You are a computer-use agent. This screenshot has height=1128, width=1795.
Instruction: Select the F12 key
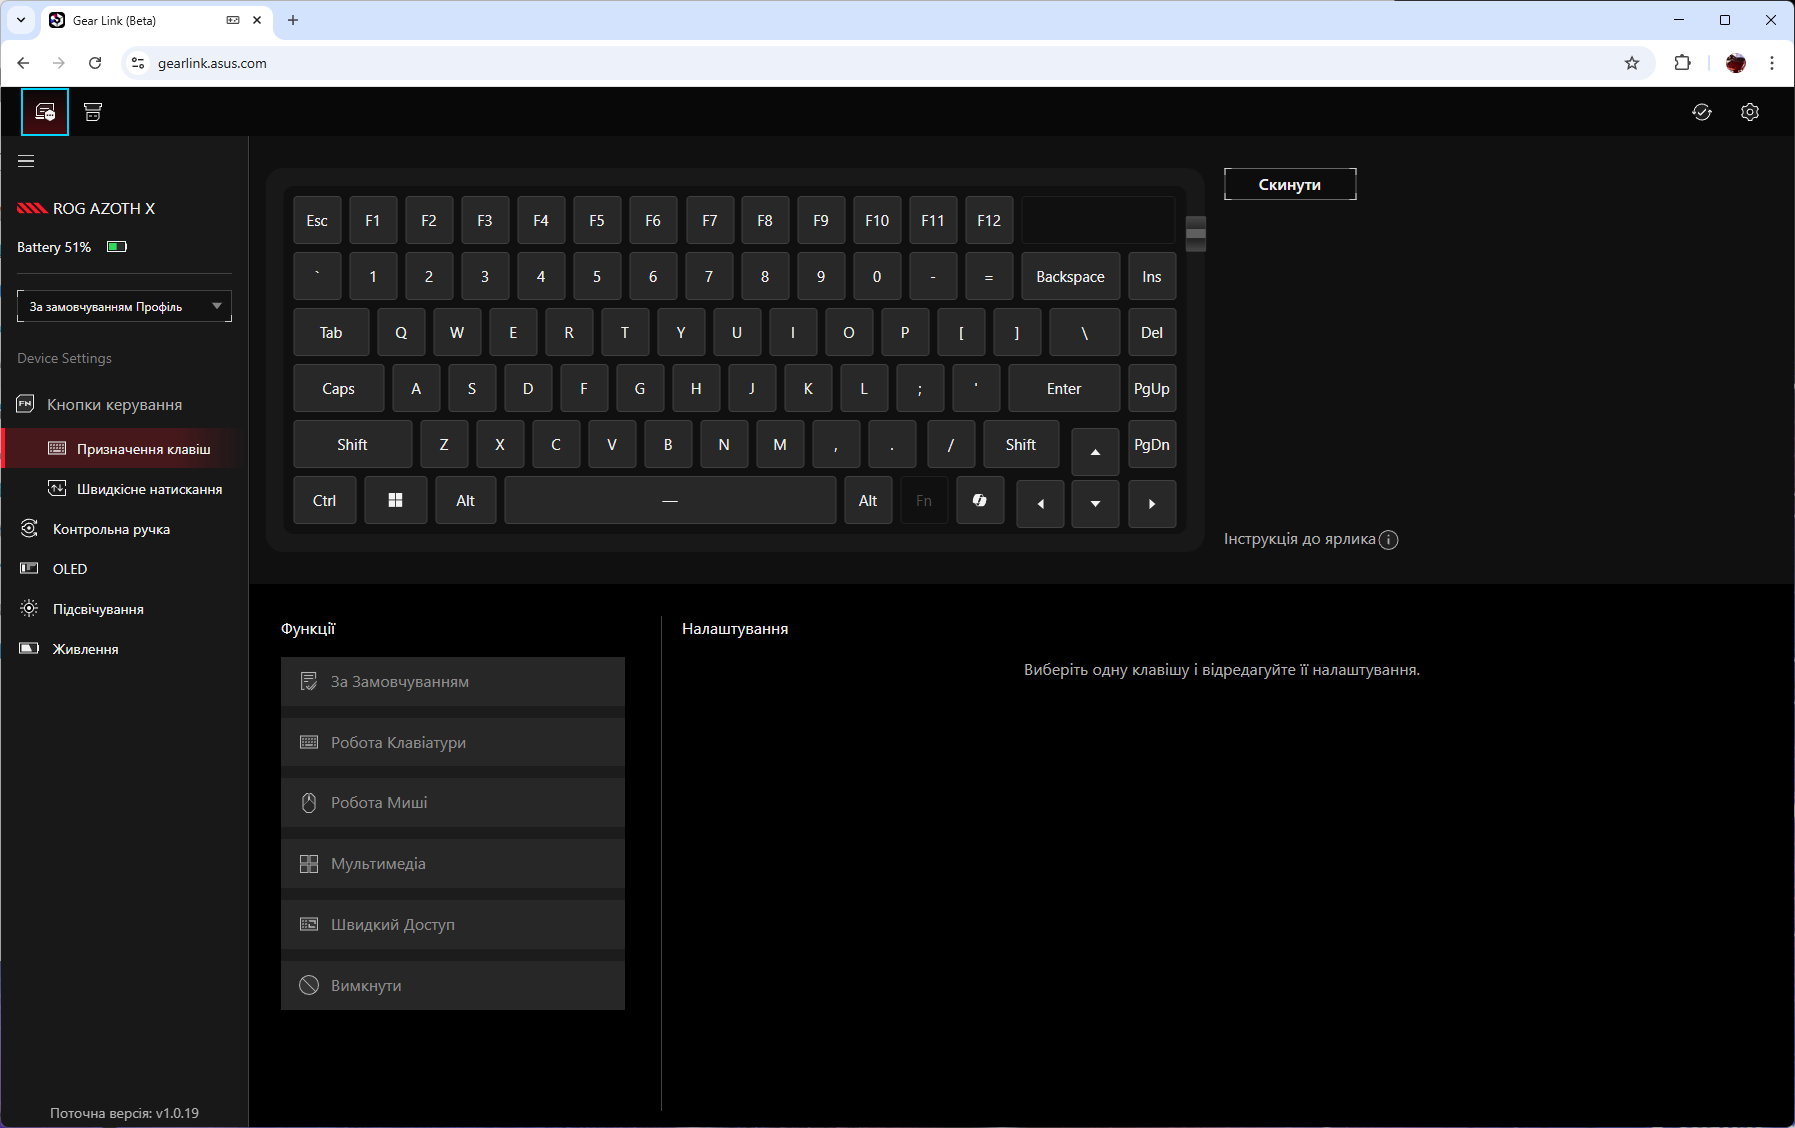(989, 220)
